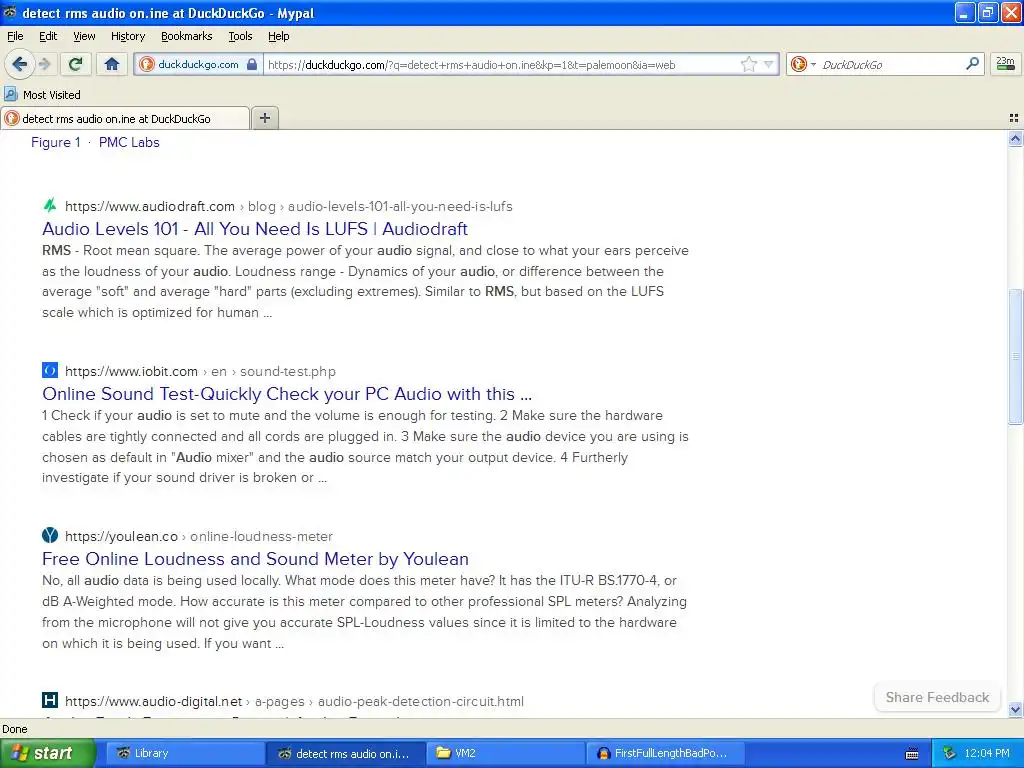Screen dimensions: 1024x768
Task: Switch to FirstFullLengthBadPo taskbar item
Action: click(x=667, y=753)
